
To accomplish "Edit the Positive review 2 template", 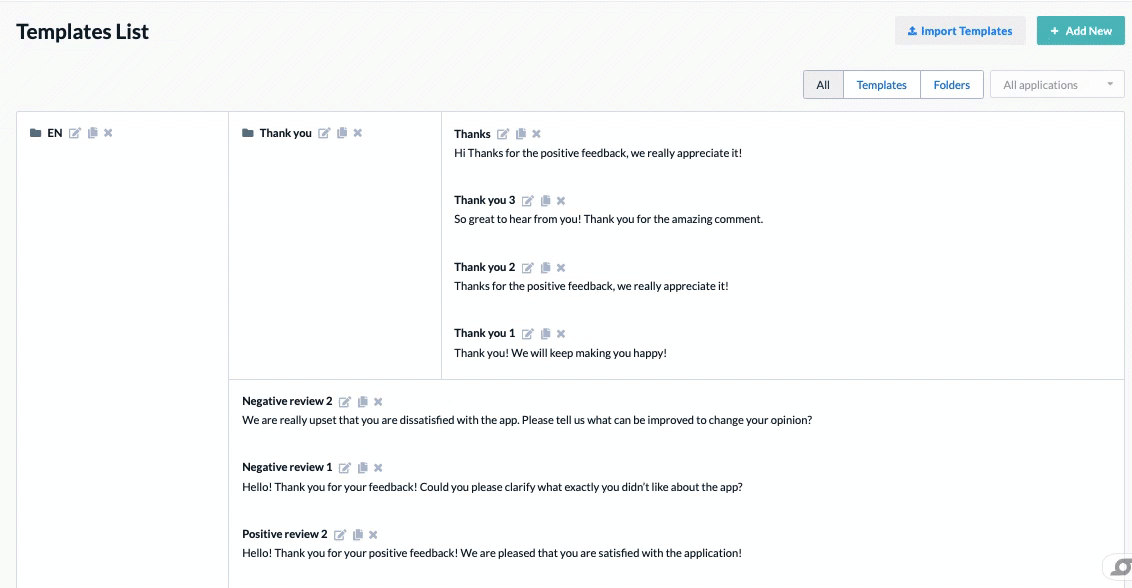I will click(x=340, y=535).
